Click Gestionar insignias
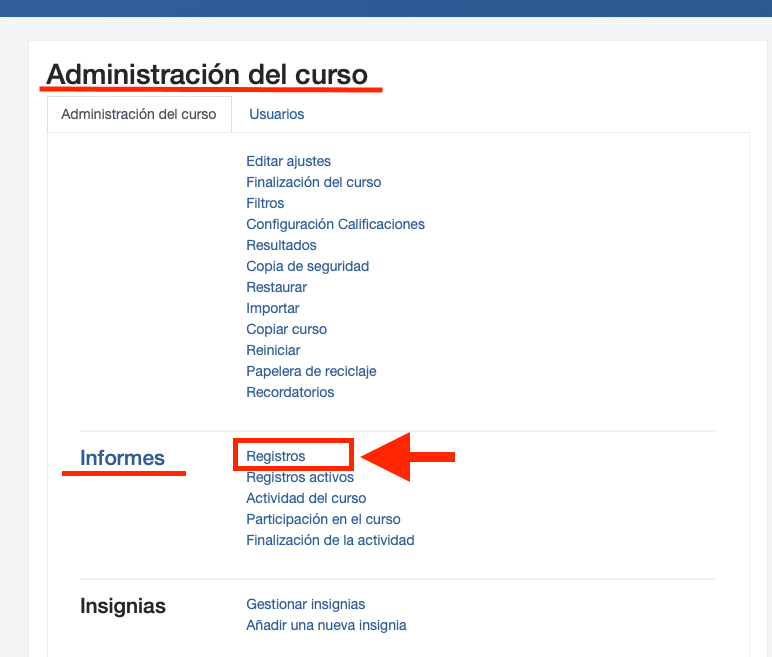 click(x=306, y=604)
